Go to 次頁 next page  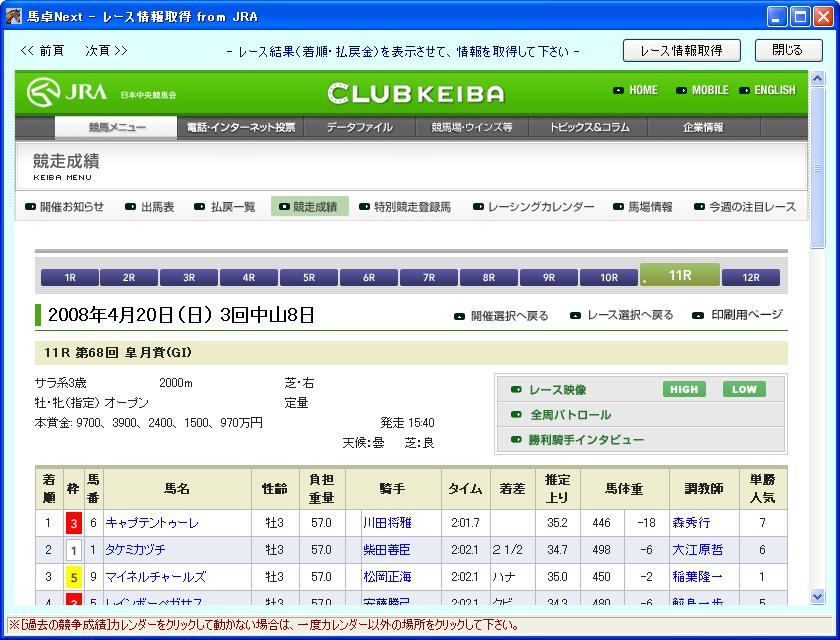coord(106,50)
